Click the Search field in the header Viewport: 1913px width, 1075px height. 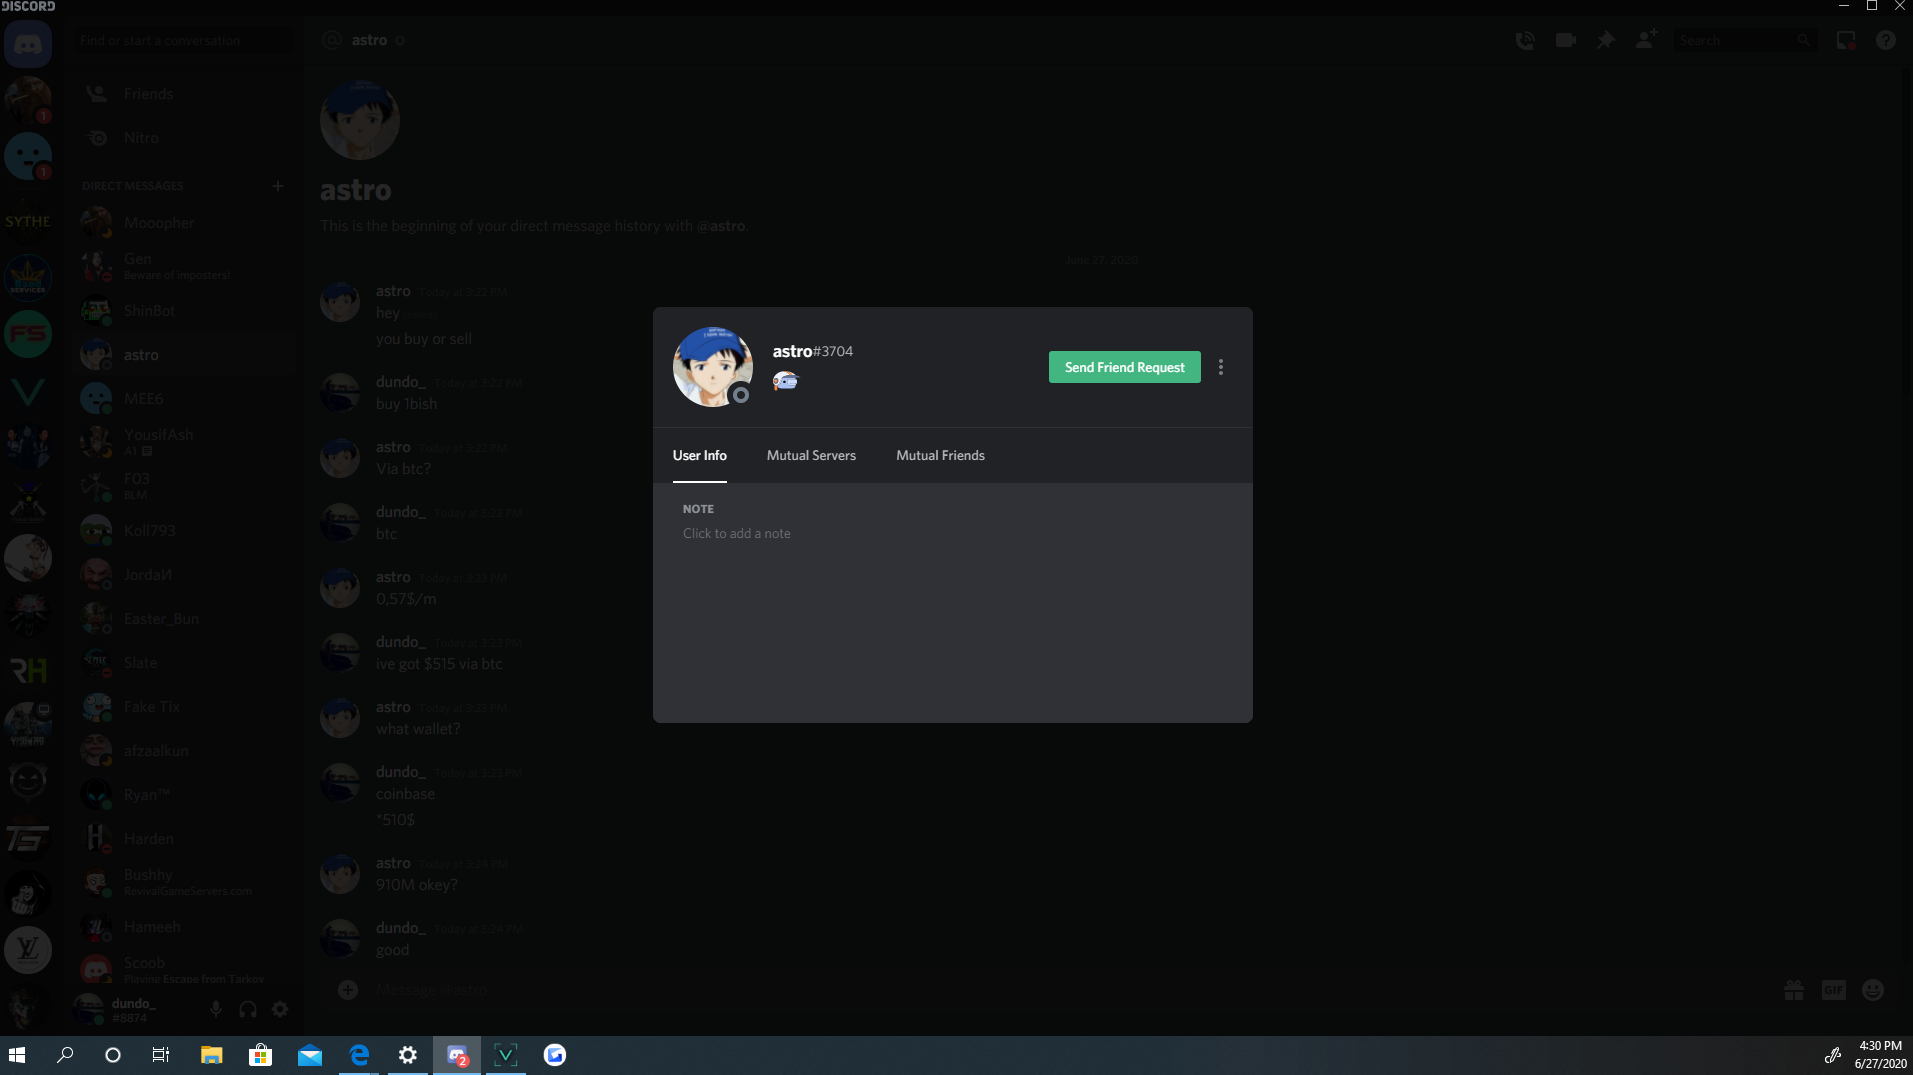coord(1745,40)
